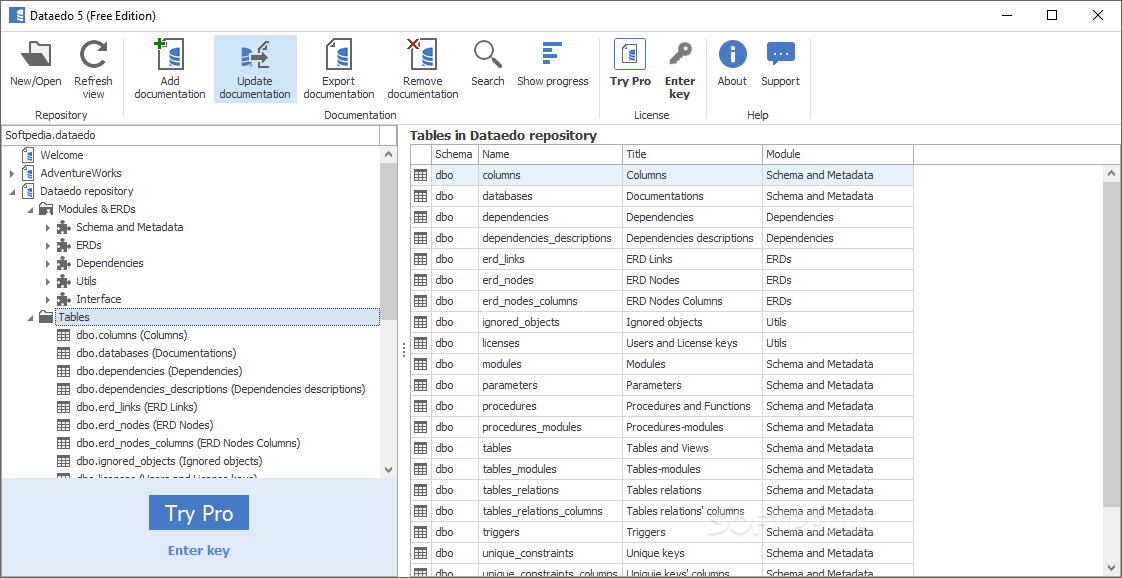
Task: Expand the Schema and Metadata module
Action: point(48,227)
